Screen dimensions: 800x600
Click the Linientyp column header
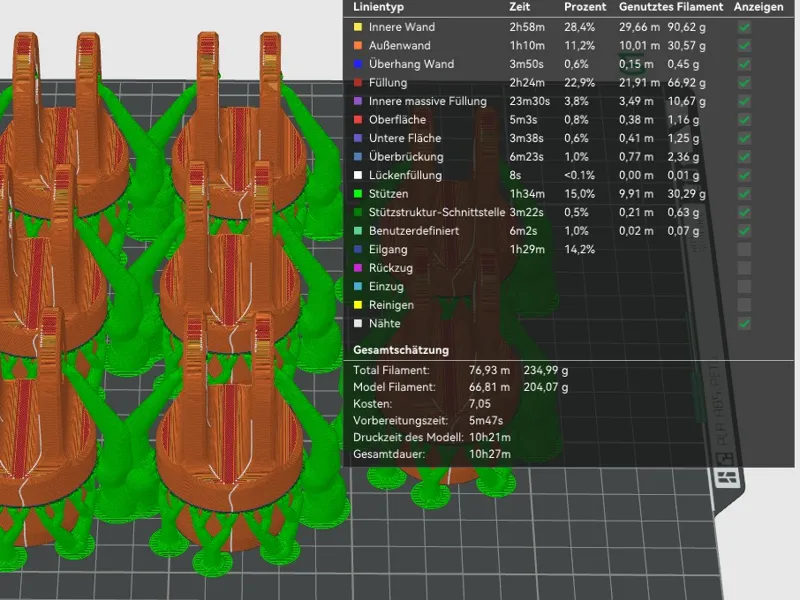(x=379, y=7)
